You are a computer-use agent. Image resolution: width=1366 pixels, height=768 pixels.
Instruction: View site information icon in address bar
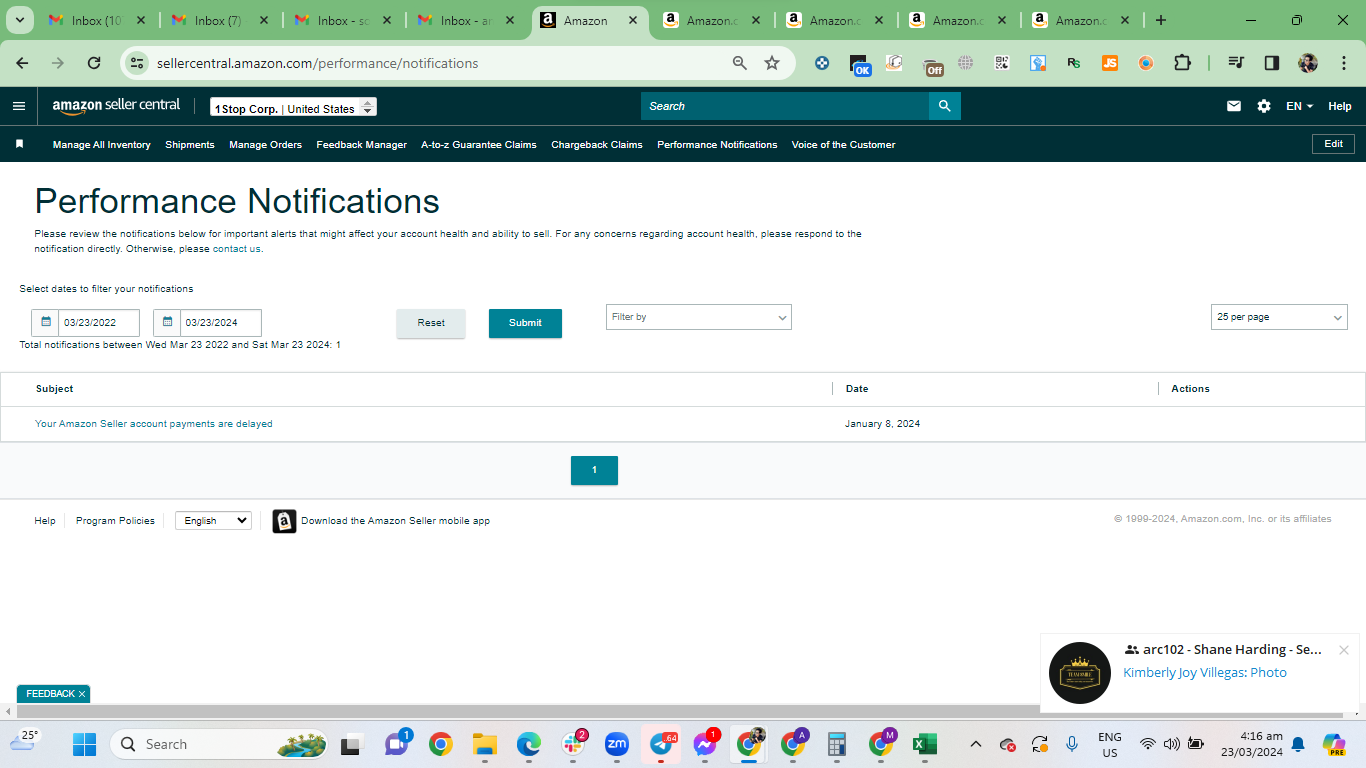pos(138,63)
